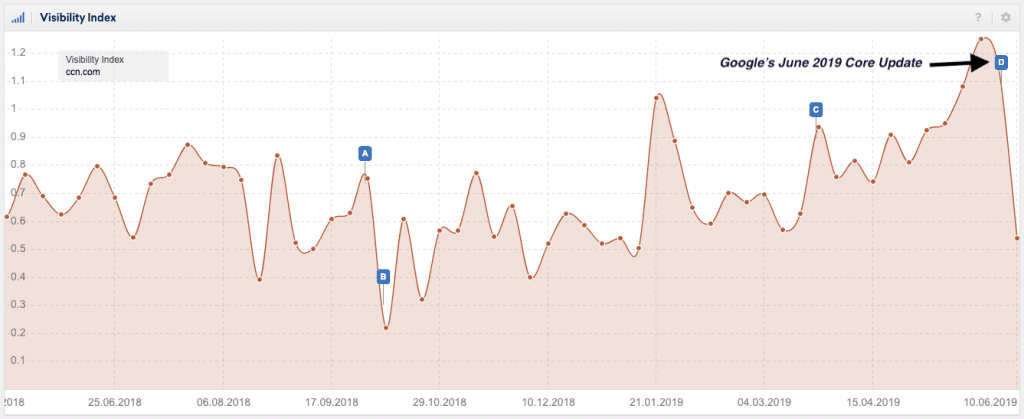Open help via the question mark icon
The height and width of the screenshot is (419, 1024).
978,17
